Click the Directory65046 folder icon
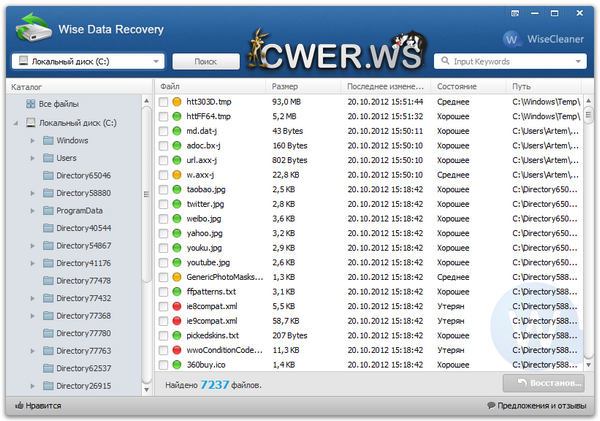The image size is (600, 421). pos(48,175)
